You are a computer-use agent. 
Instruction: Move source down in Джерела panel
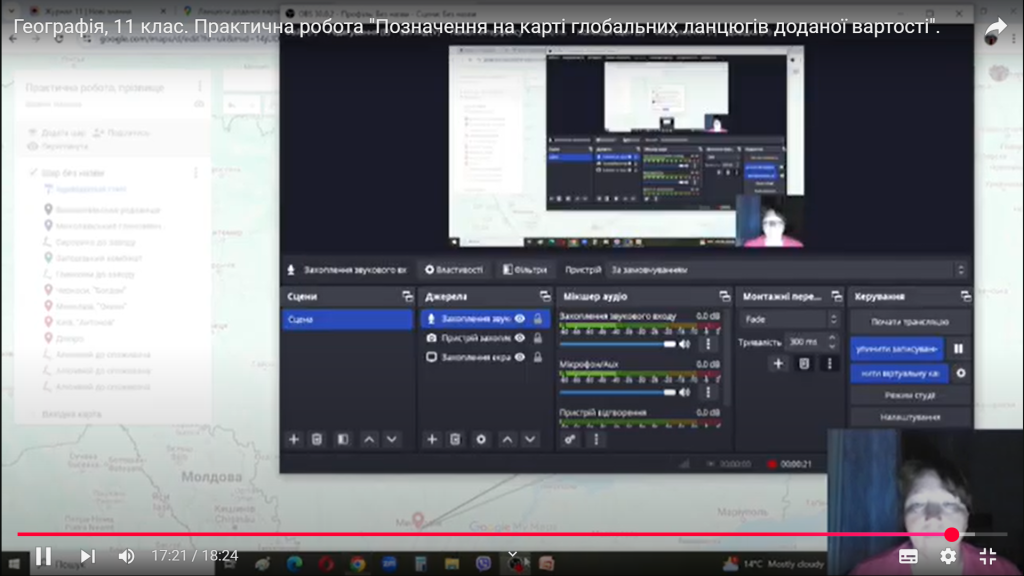[x=530, y=440]
